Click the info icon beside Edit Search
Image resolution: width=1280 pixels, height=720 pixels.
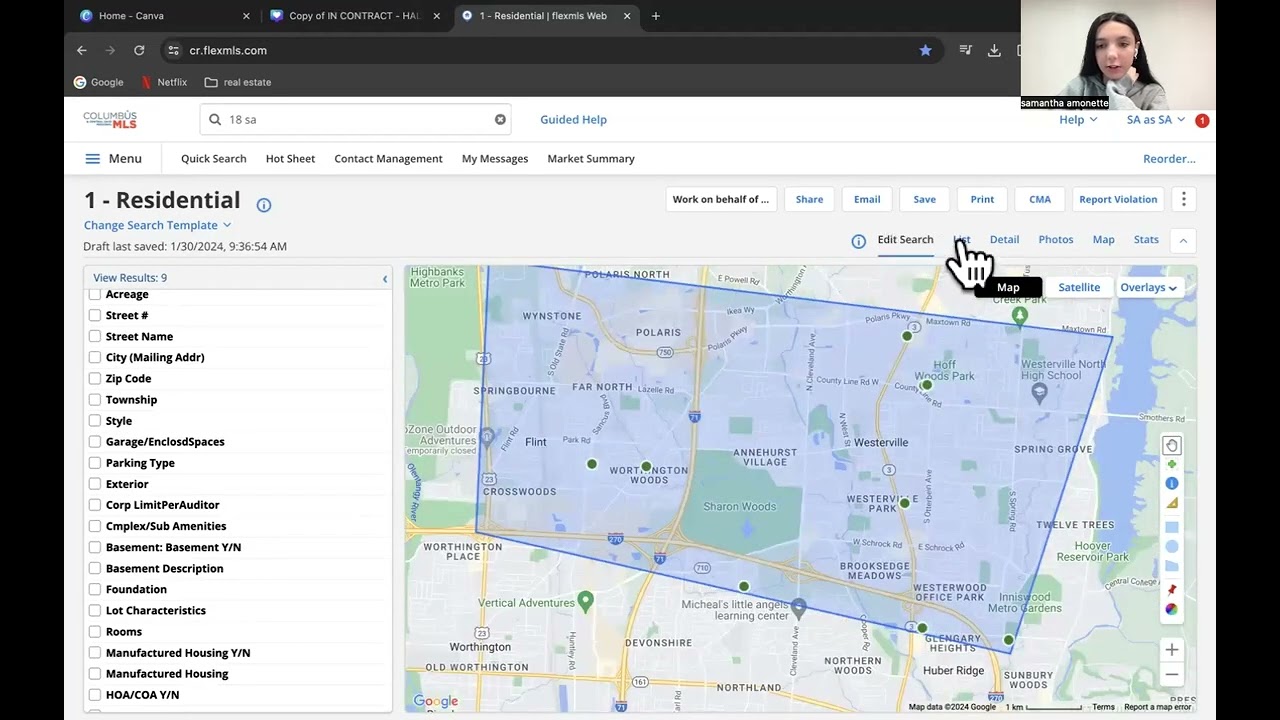click(858, 241)
